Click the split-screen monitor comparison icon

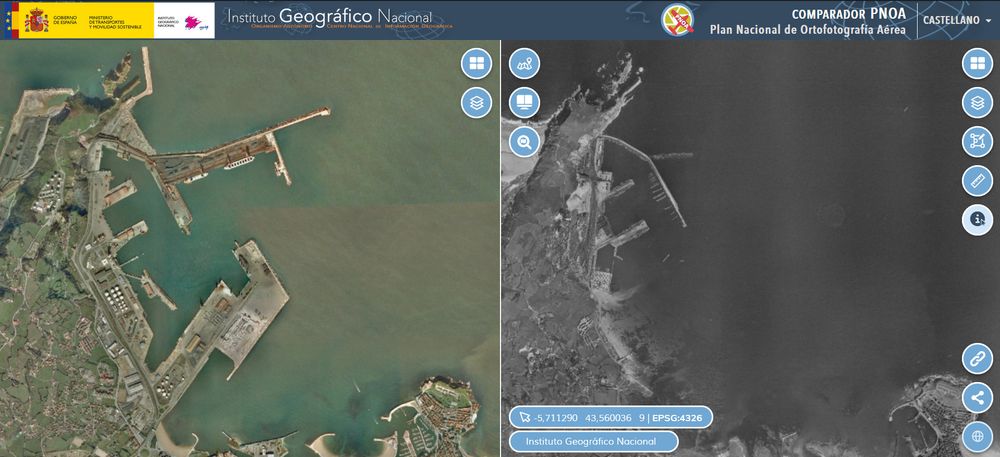[x=525, y=103]
